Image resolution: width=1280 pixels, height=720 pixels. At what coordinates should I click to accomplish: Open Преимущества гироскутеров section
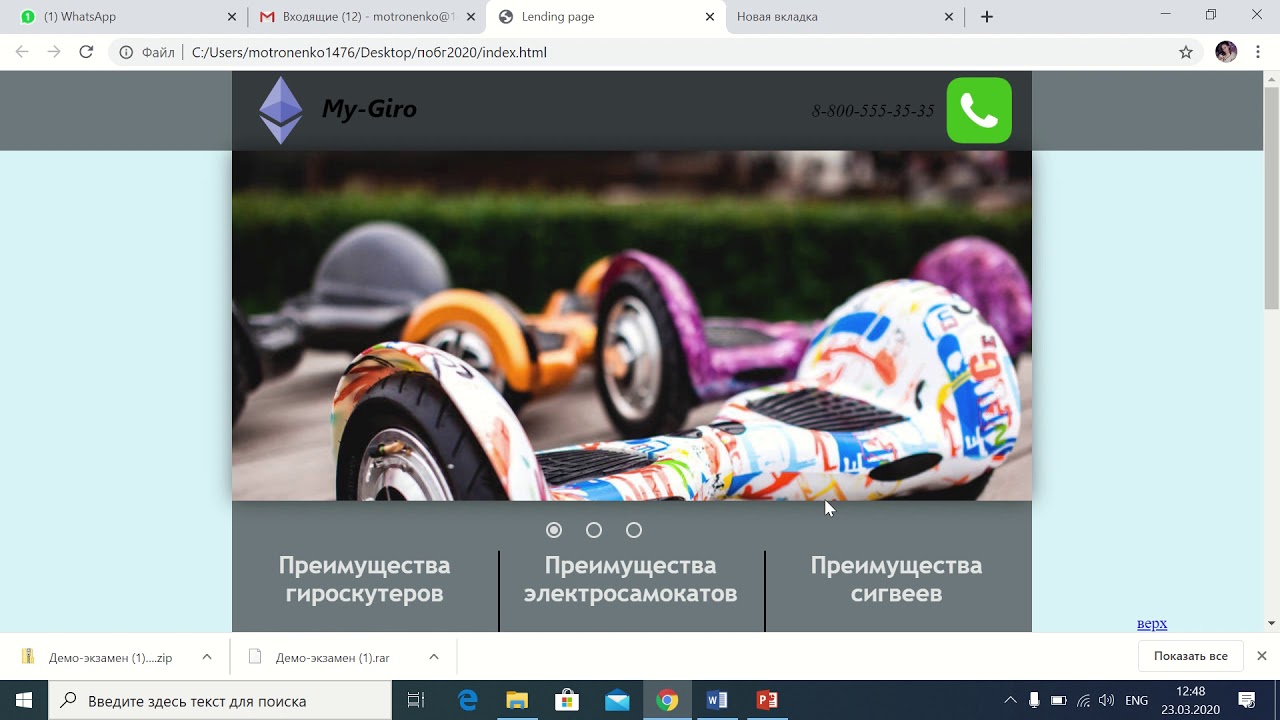tap(365, 579)
